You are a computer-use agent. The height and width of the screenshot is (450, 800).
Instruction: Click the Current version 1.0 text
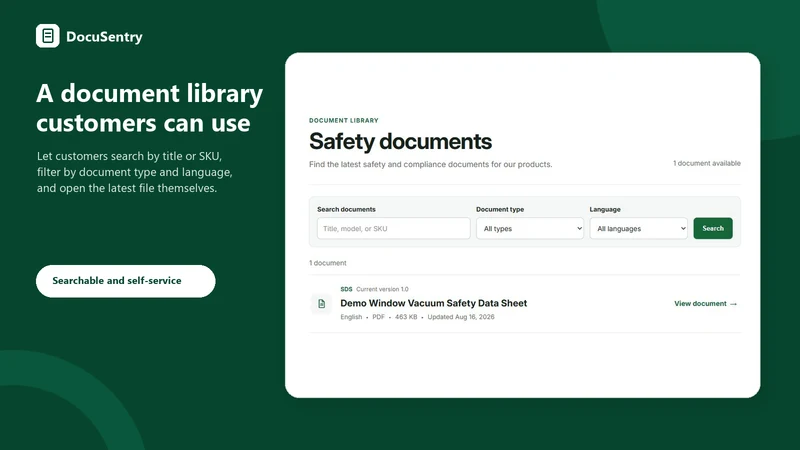coord(382,289)
